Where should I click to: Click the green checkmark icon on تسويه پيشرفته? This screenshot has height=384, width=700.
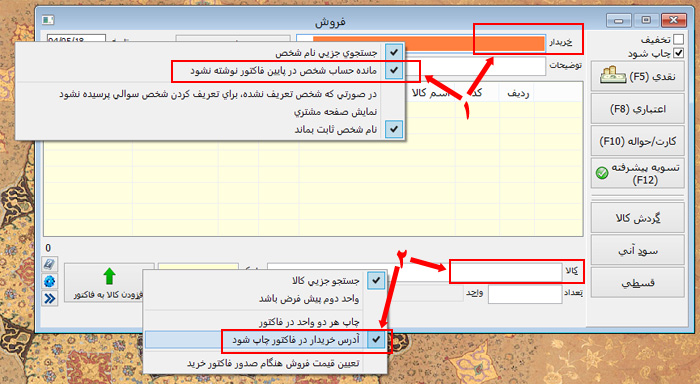pyautogui.click(x=602, y=173)
